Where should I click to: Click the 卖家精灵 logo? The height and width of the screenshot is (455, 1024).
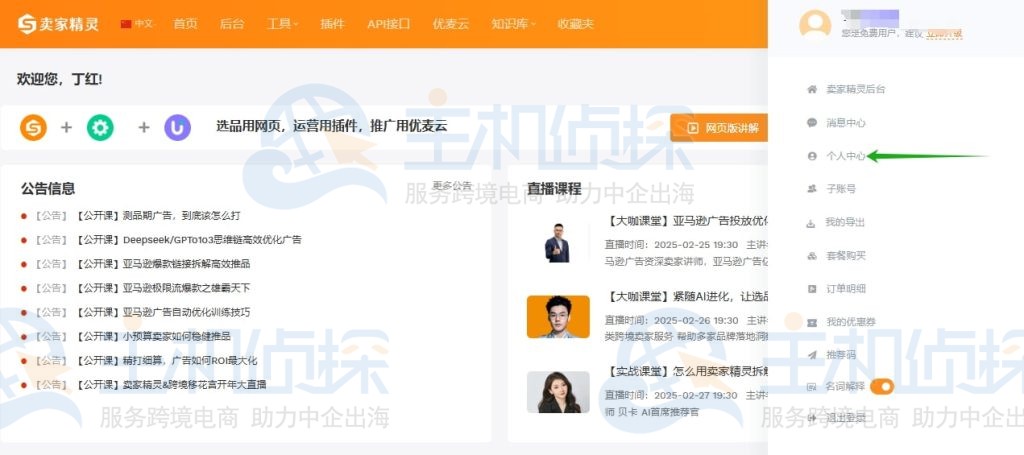(x=58, y=24)
